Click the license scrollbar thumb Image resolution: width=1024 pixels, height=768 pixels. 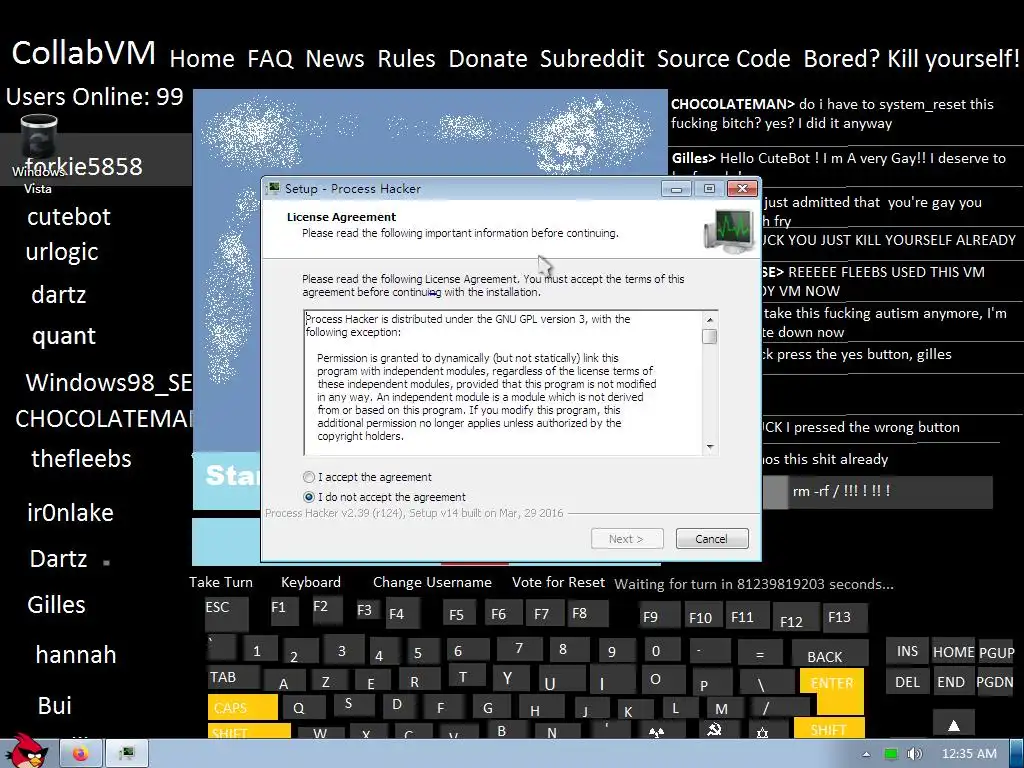pos(710,336)
